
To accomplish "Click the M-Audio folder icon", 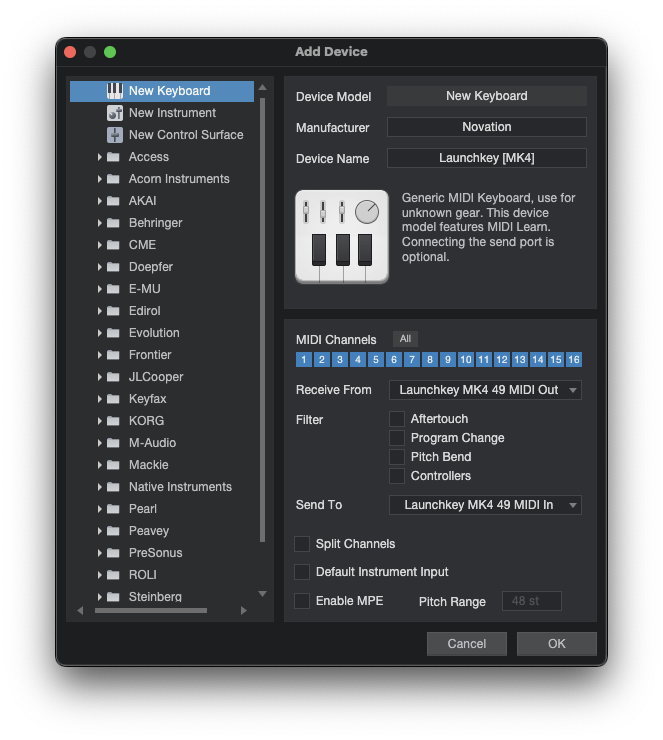I will [113, 443].
